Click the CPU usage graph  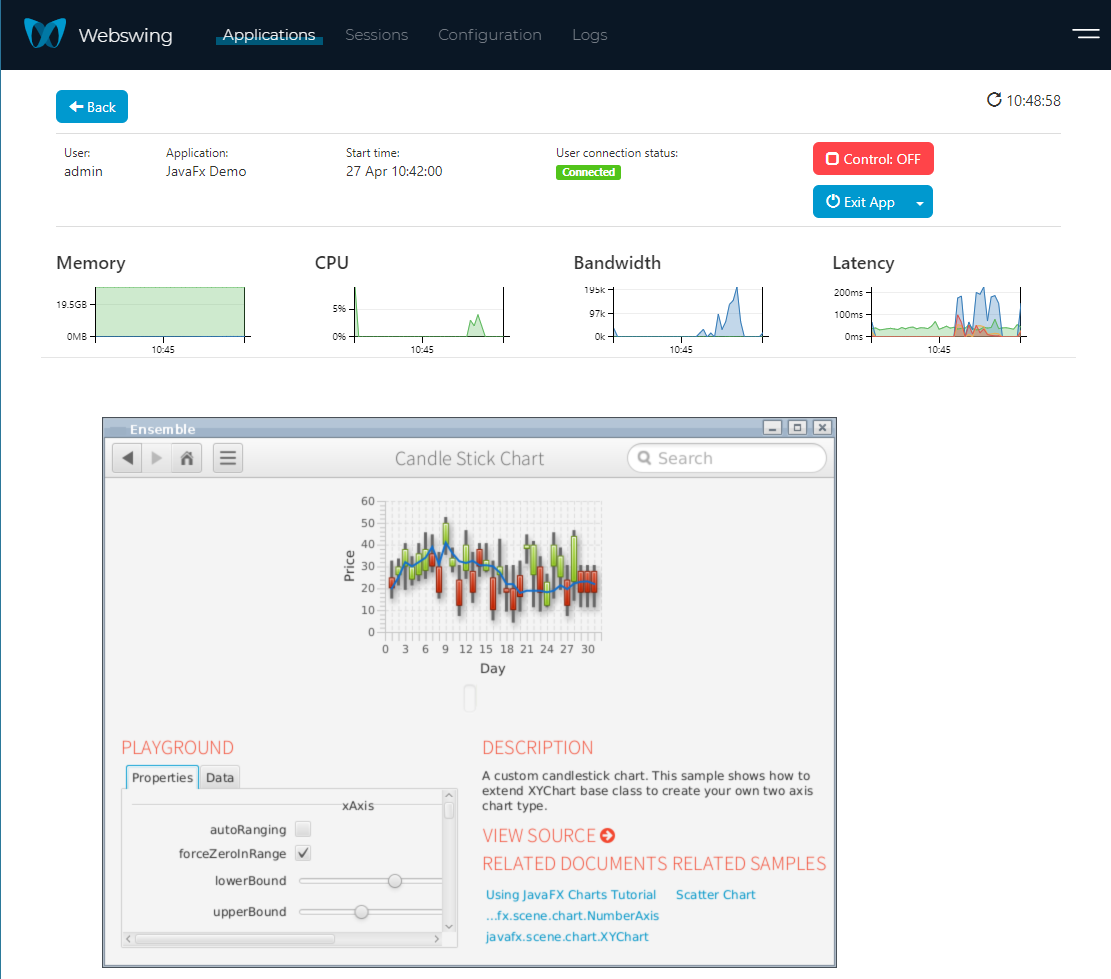[429, 312]
